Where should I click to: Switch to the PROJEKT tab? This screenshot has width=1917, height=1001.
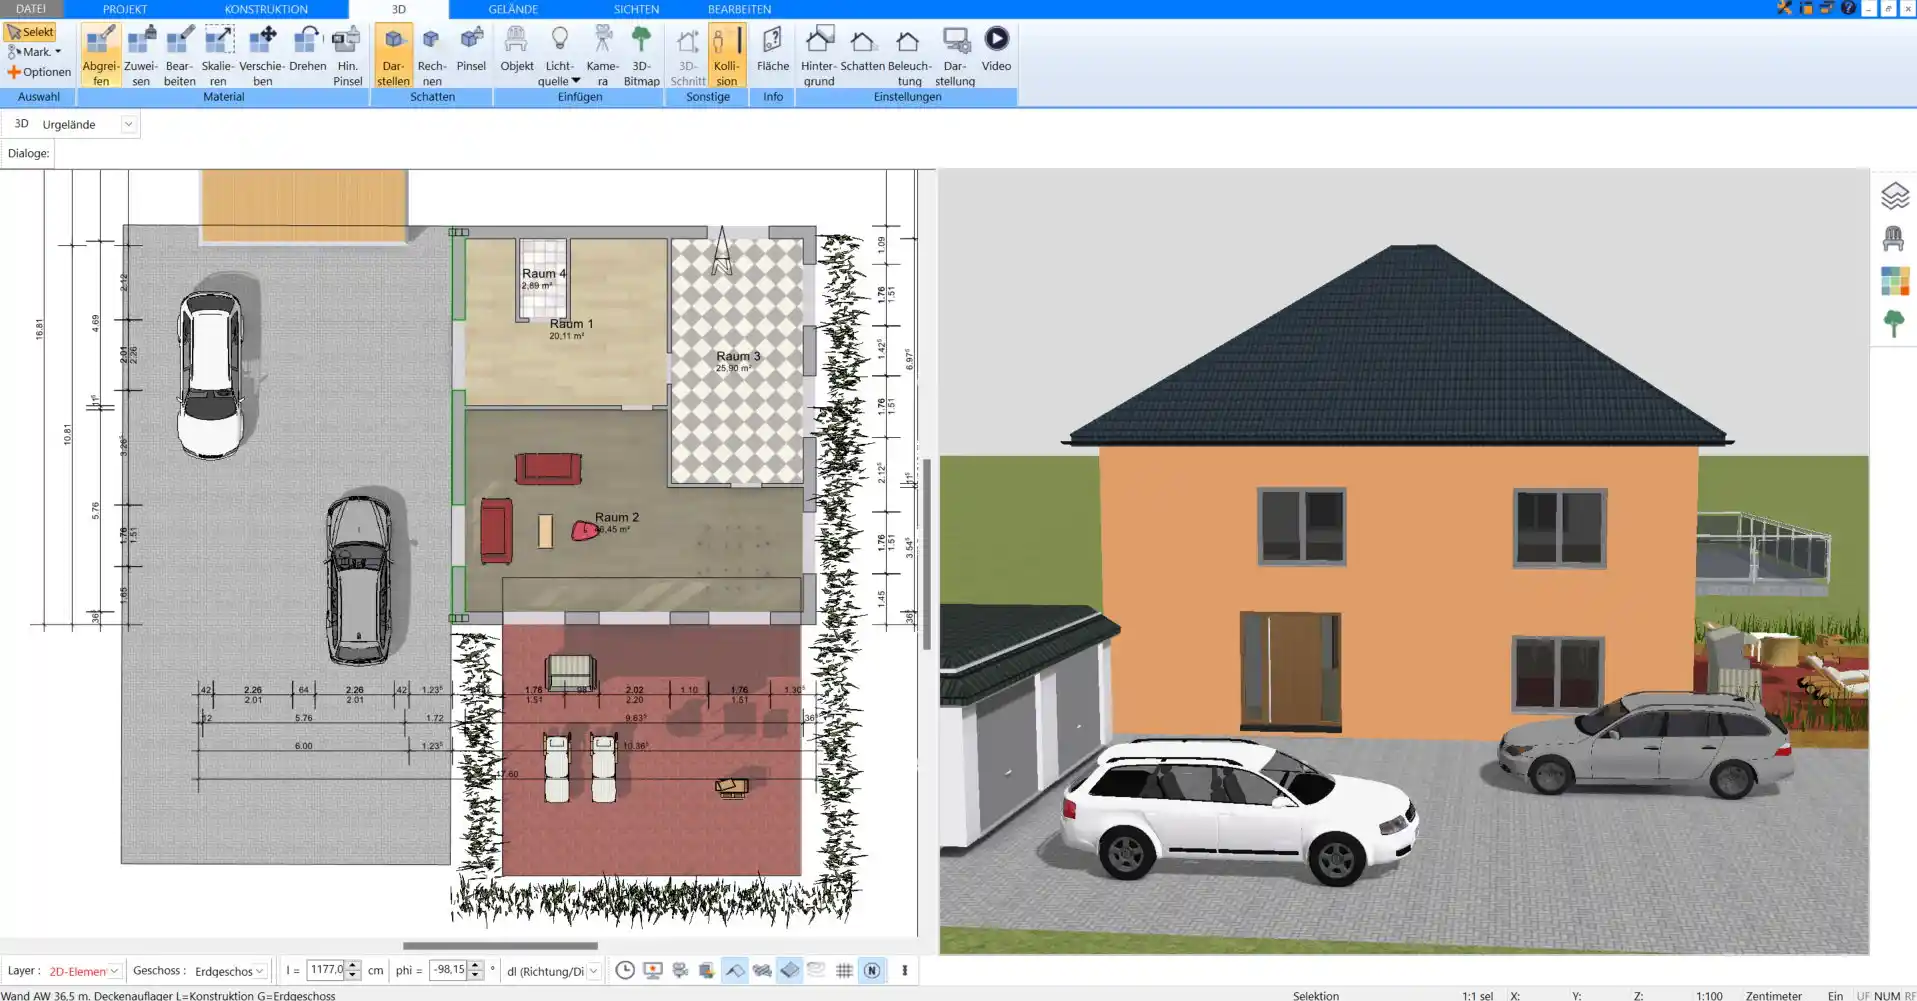pos(125,9)
